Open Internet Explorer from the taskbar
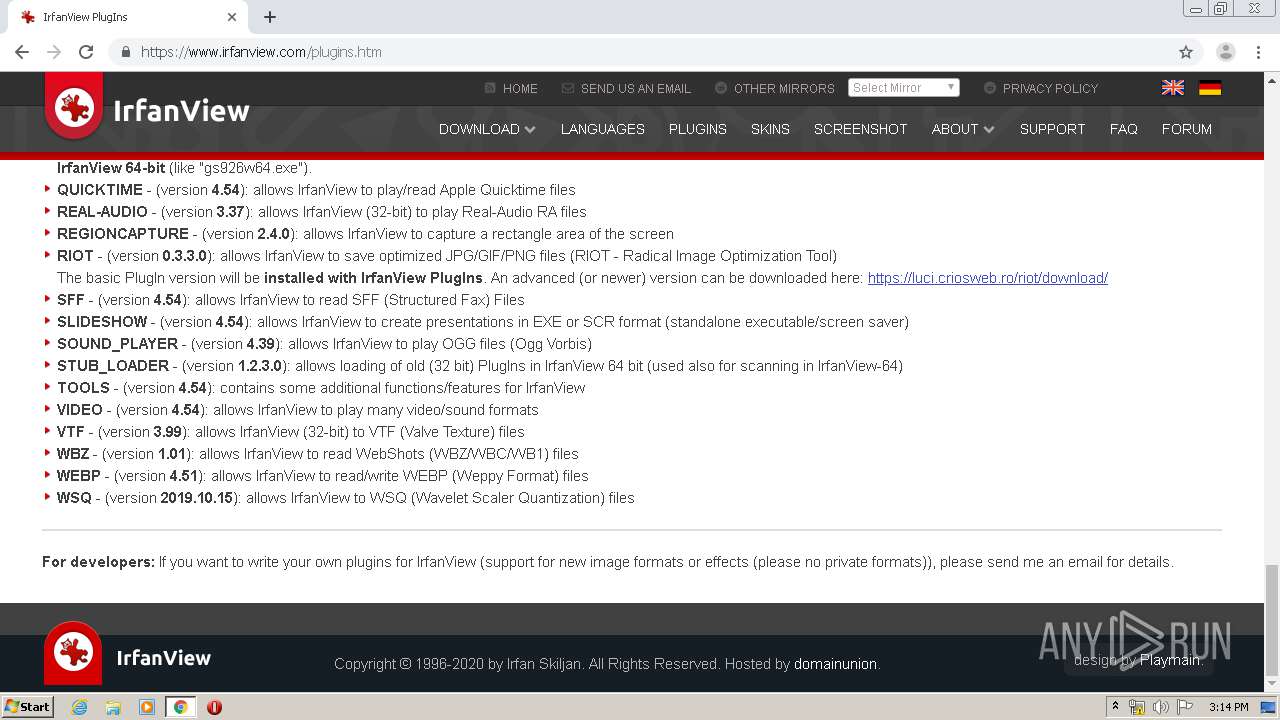 pyautogui.click(x=79, y=707)
